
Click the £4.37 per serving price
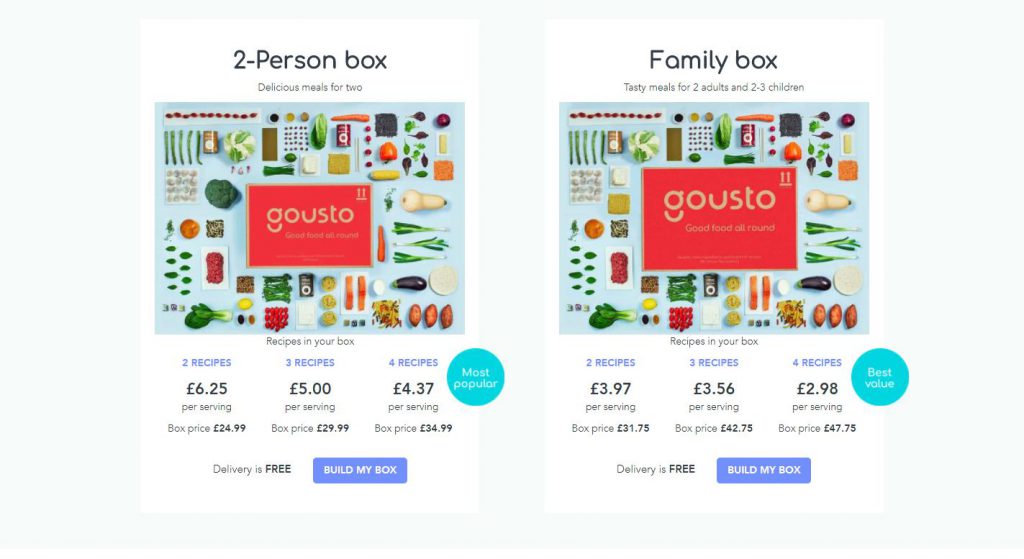point(413,389)
